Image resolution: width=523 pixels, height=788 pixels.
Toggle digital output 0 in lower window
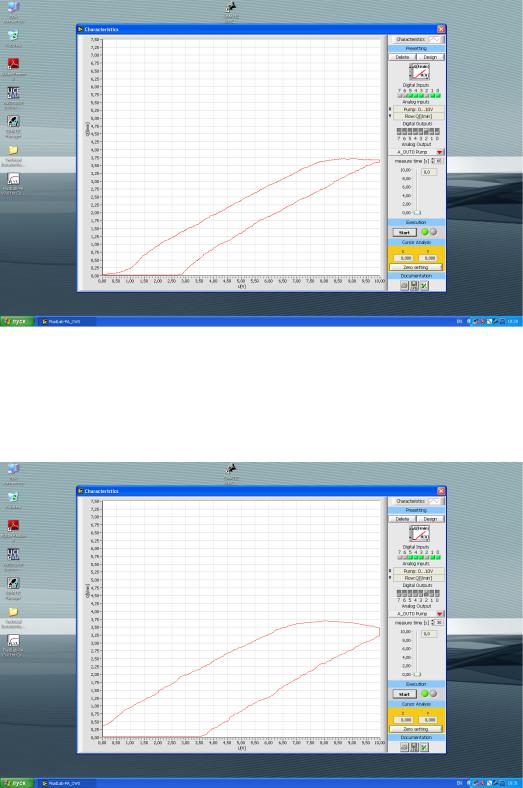pos(438,593)
